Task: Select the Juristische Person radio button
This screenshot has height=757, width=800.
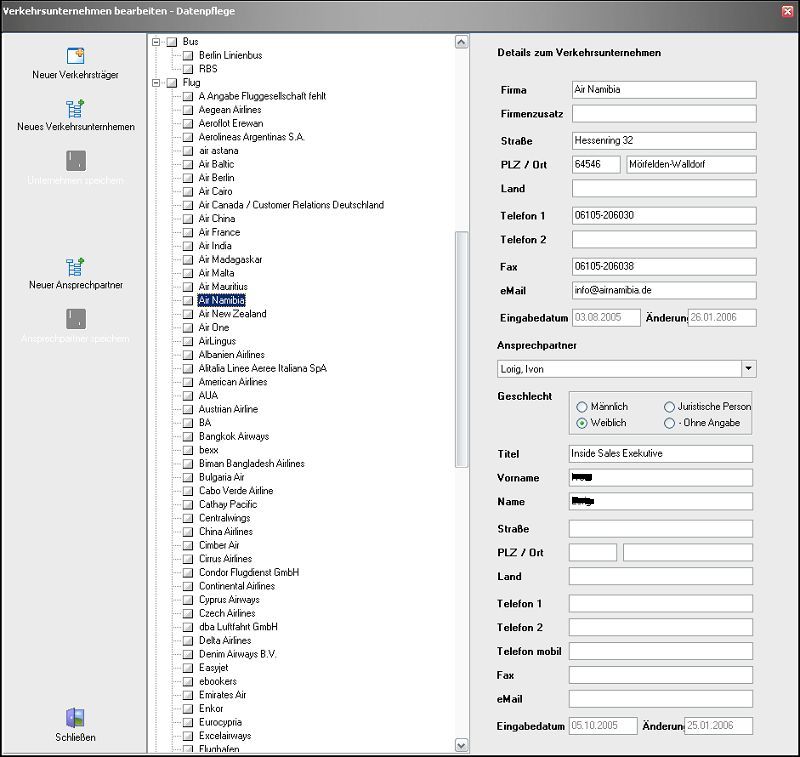Action: [x=669, y=407]
